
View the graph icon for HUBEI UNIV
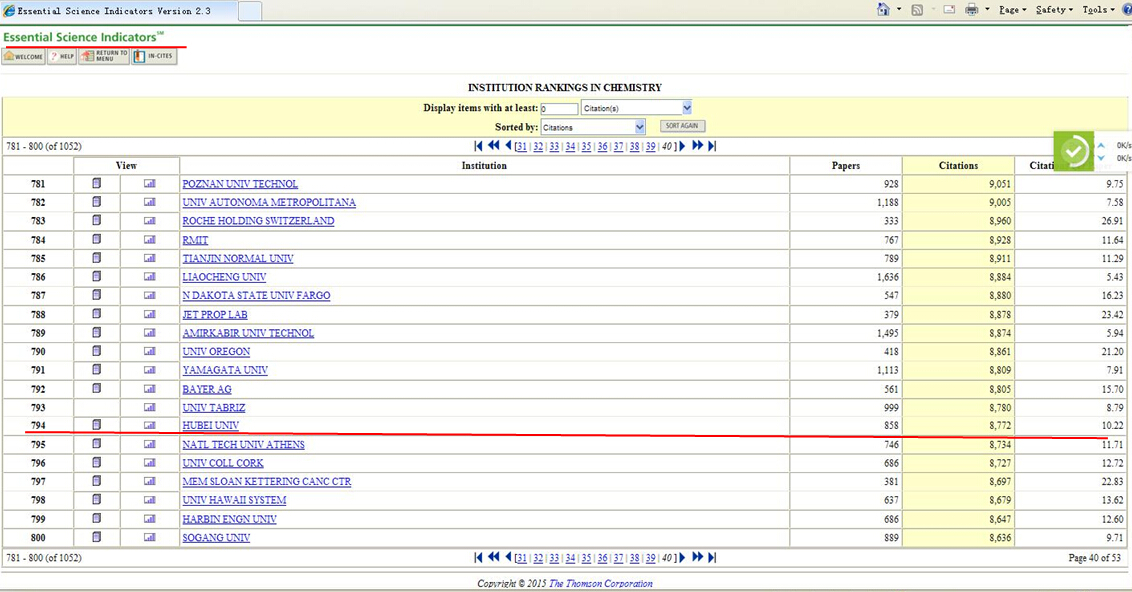pyautogui.click(x=149, y=425)
